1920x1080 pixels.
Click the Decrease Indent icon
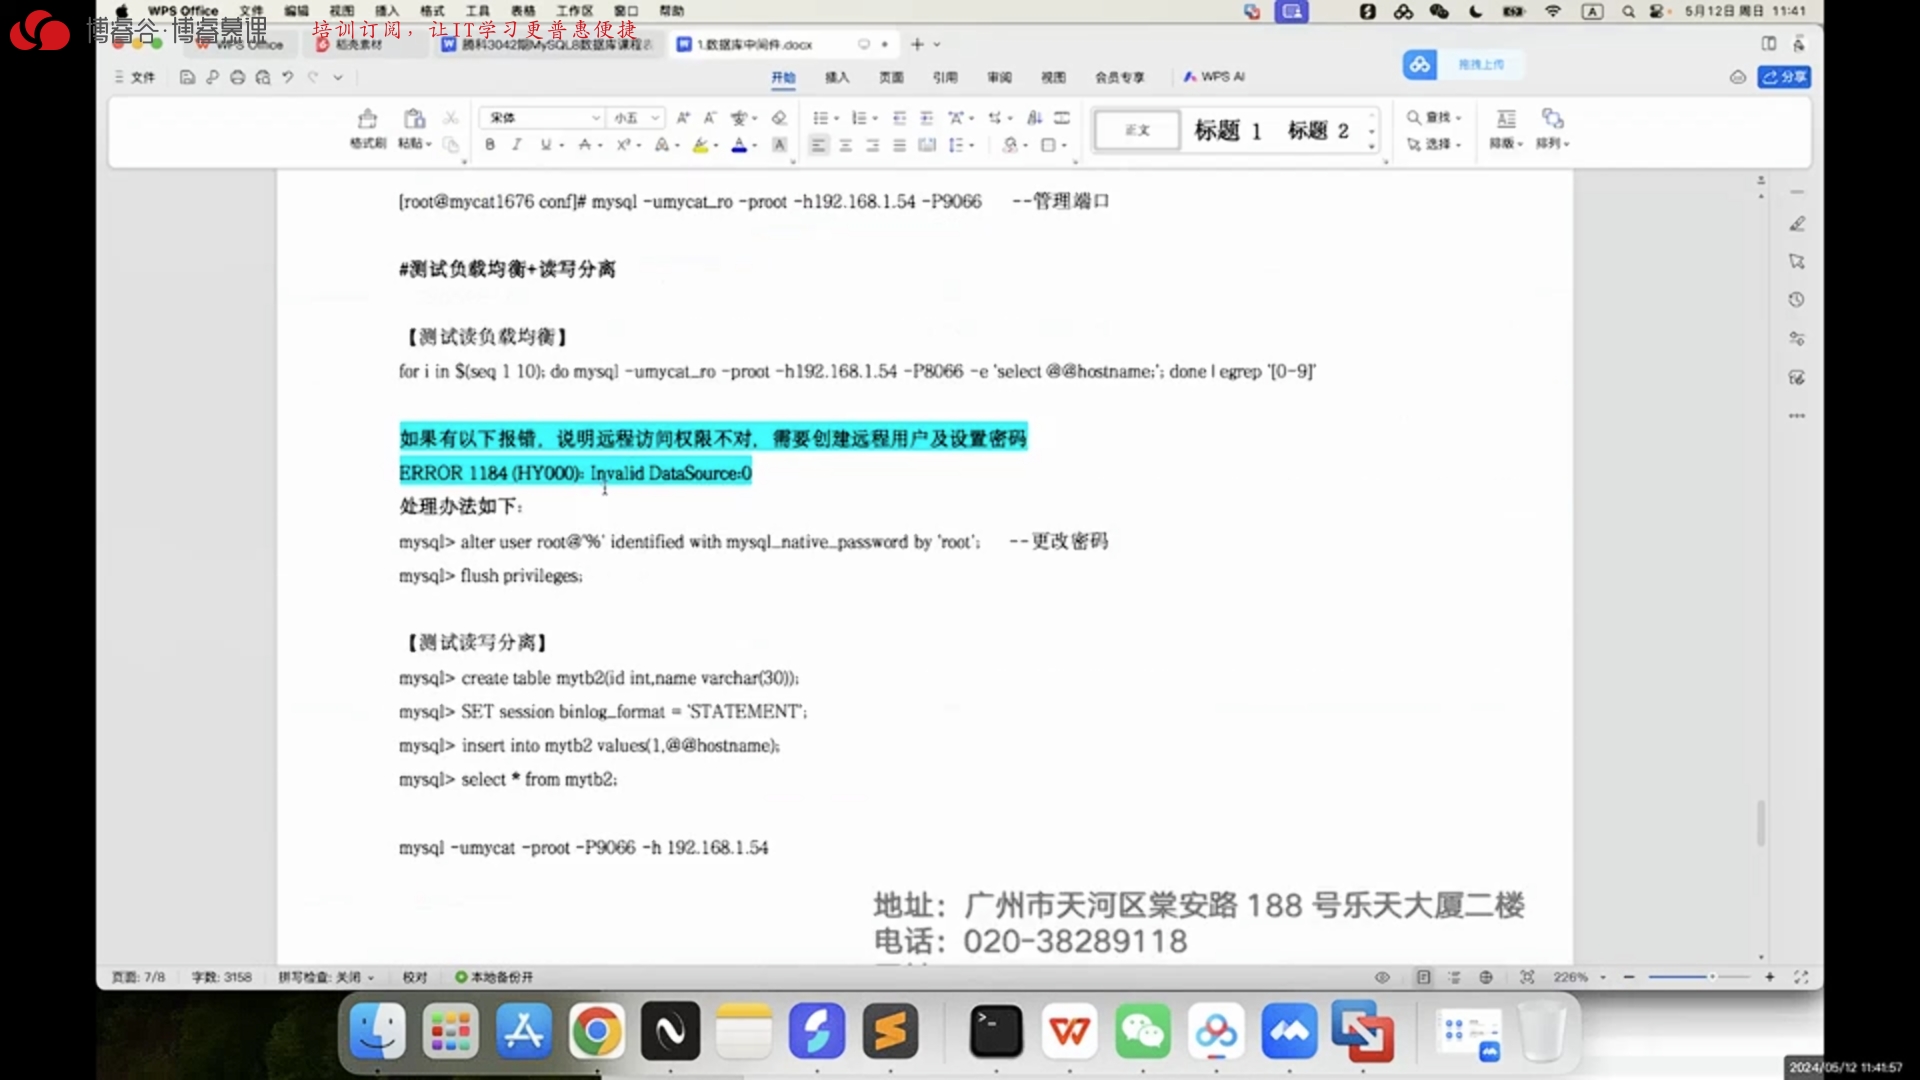coord(899,118)
